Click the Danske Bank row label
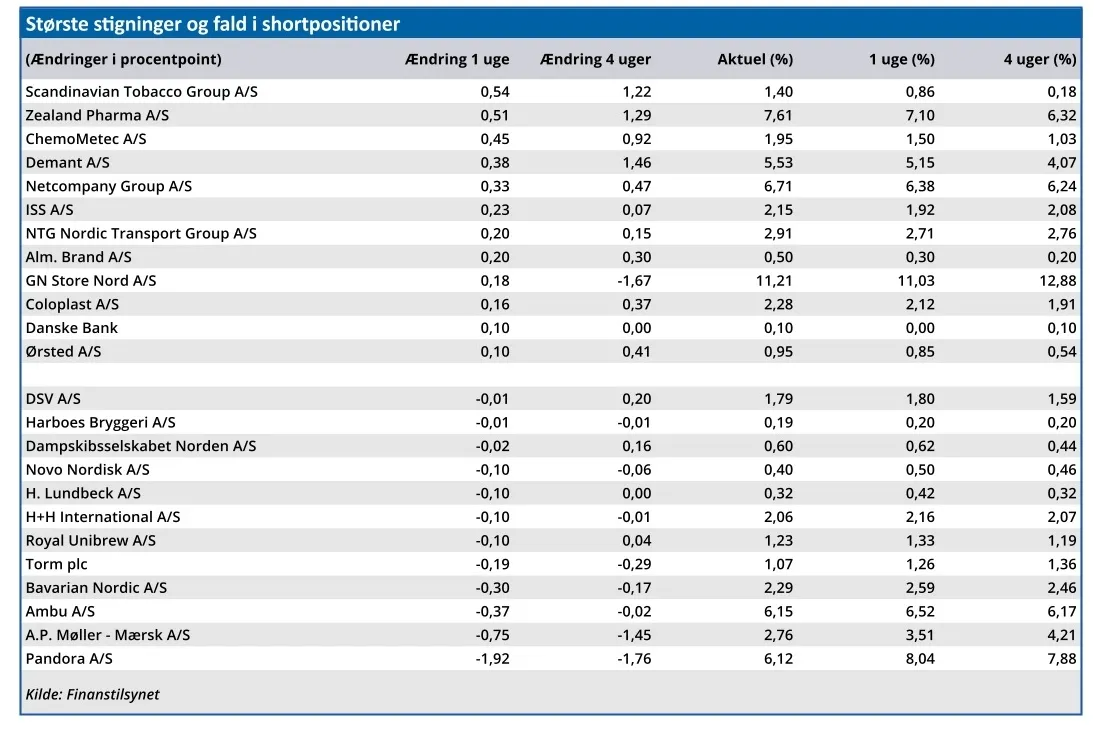1094x734 pixels. [x=71, y=328]
